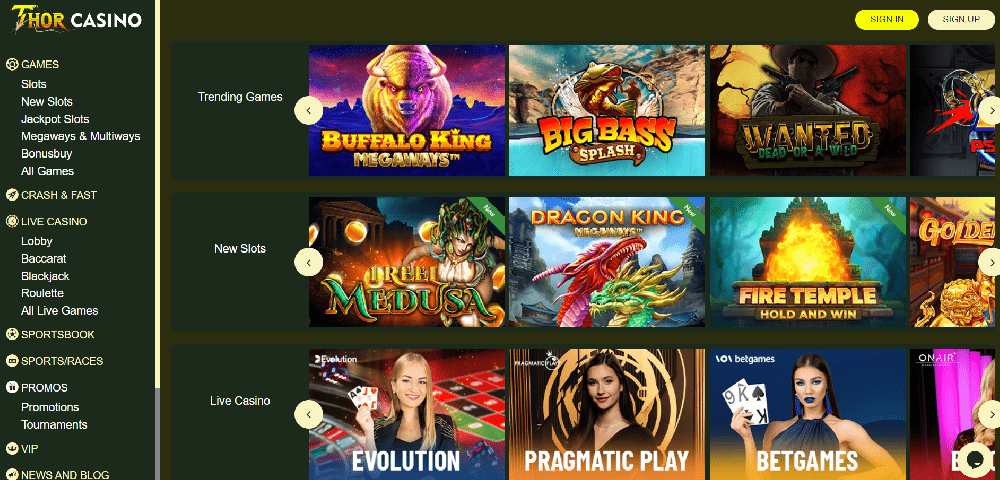
Task: Click the Thor Casino logo
Action: click(77, 20)
